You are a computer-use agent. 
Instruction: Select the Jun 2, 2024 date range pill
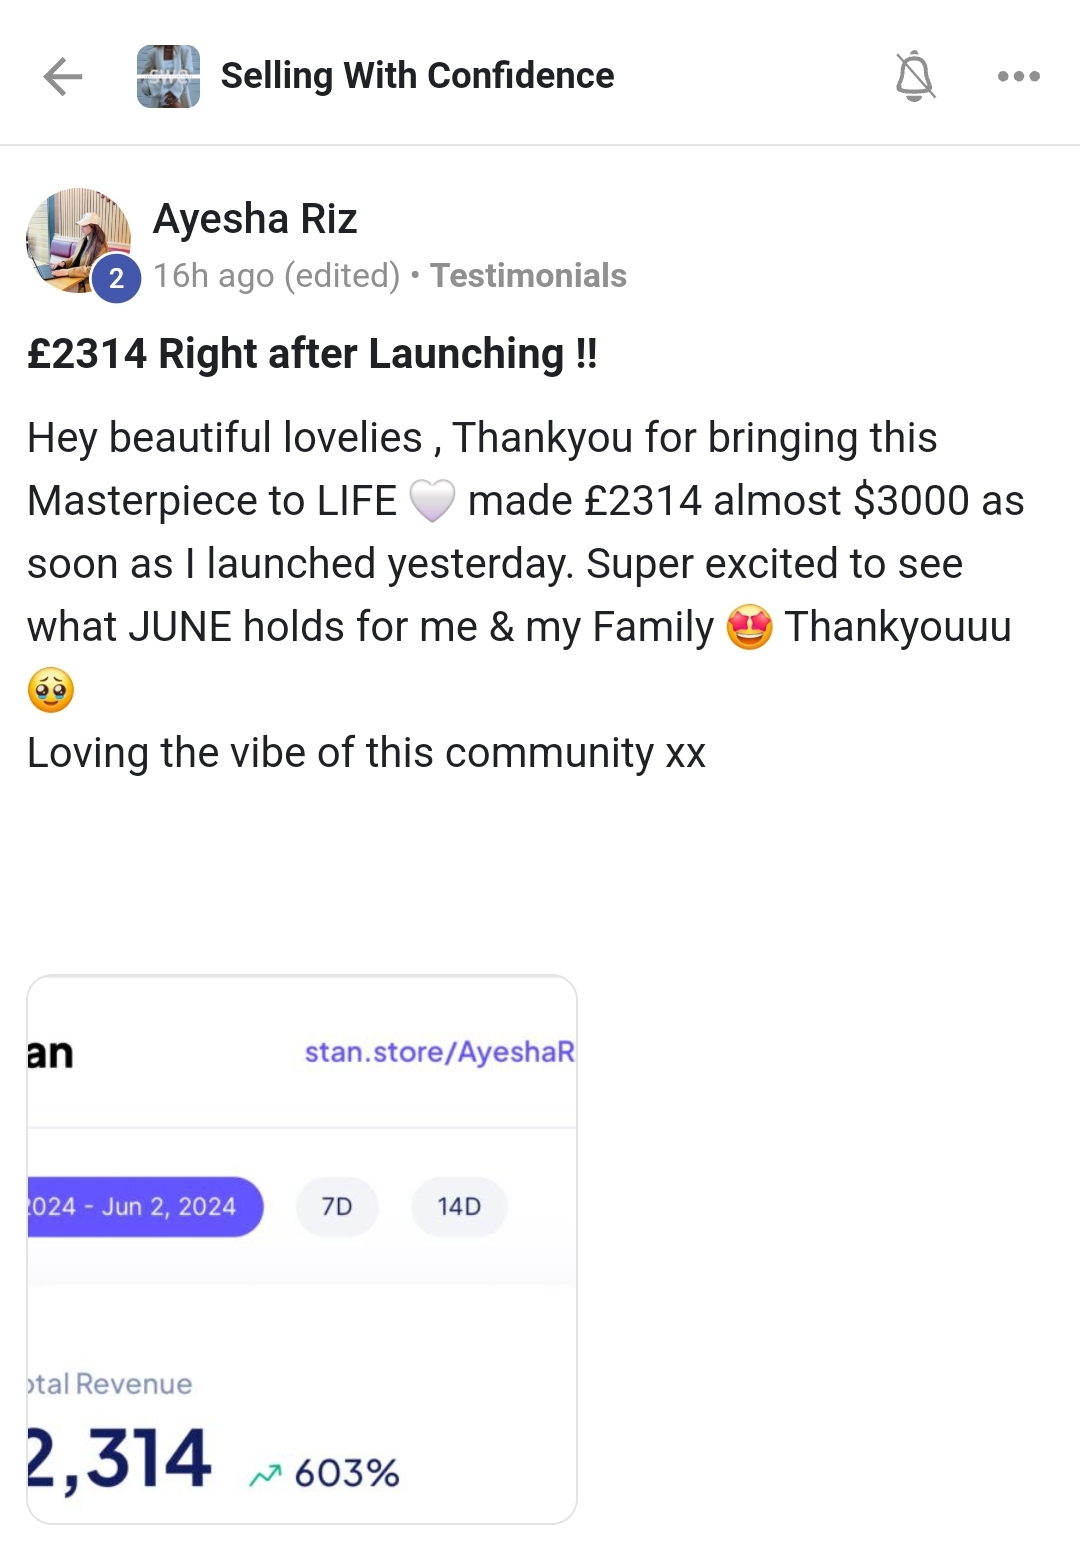point(145,1207)
